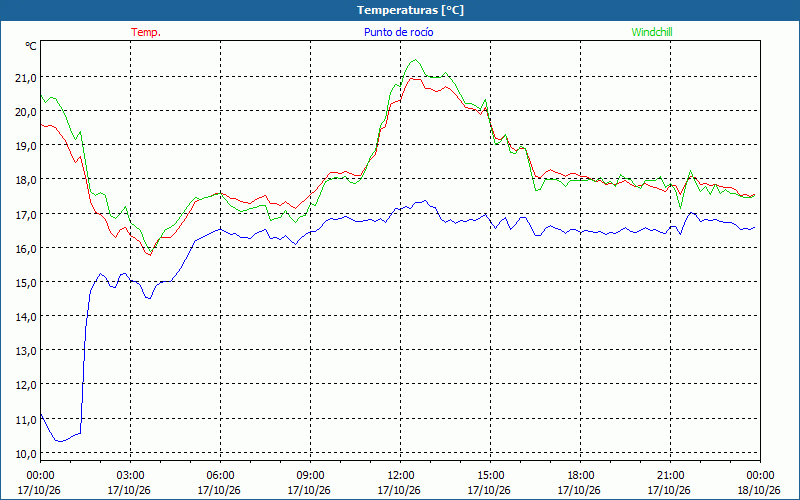Viewport: 800px width, 500px height.
Task: Click the '10,0' y-axis value
Action: 27,454
